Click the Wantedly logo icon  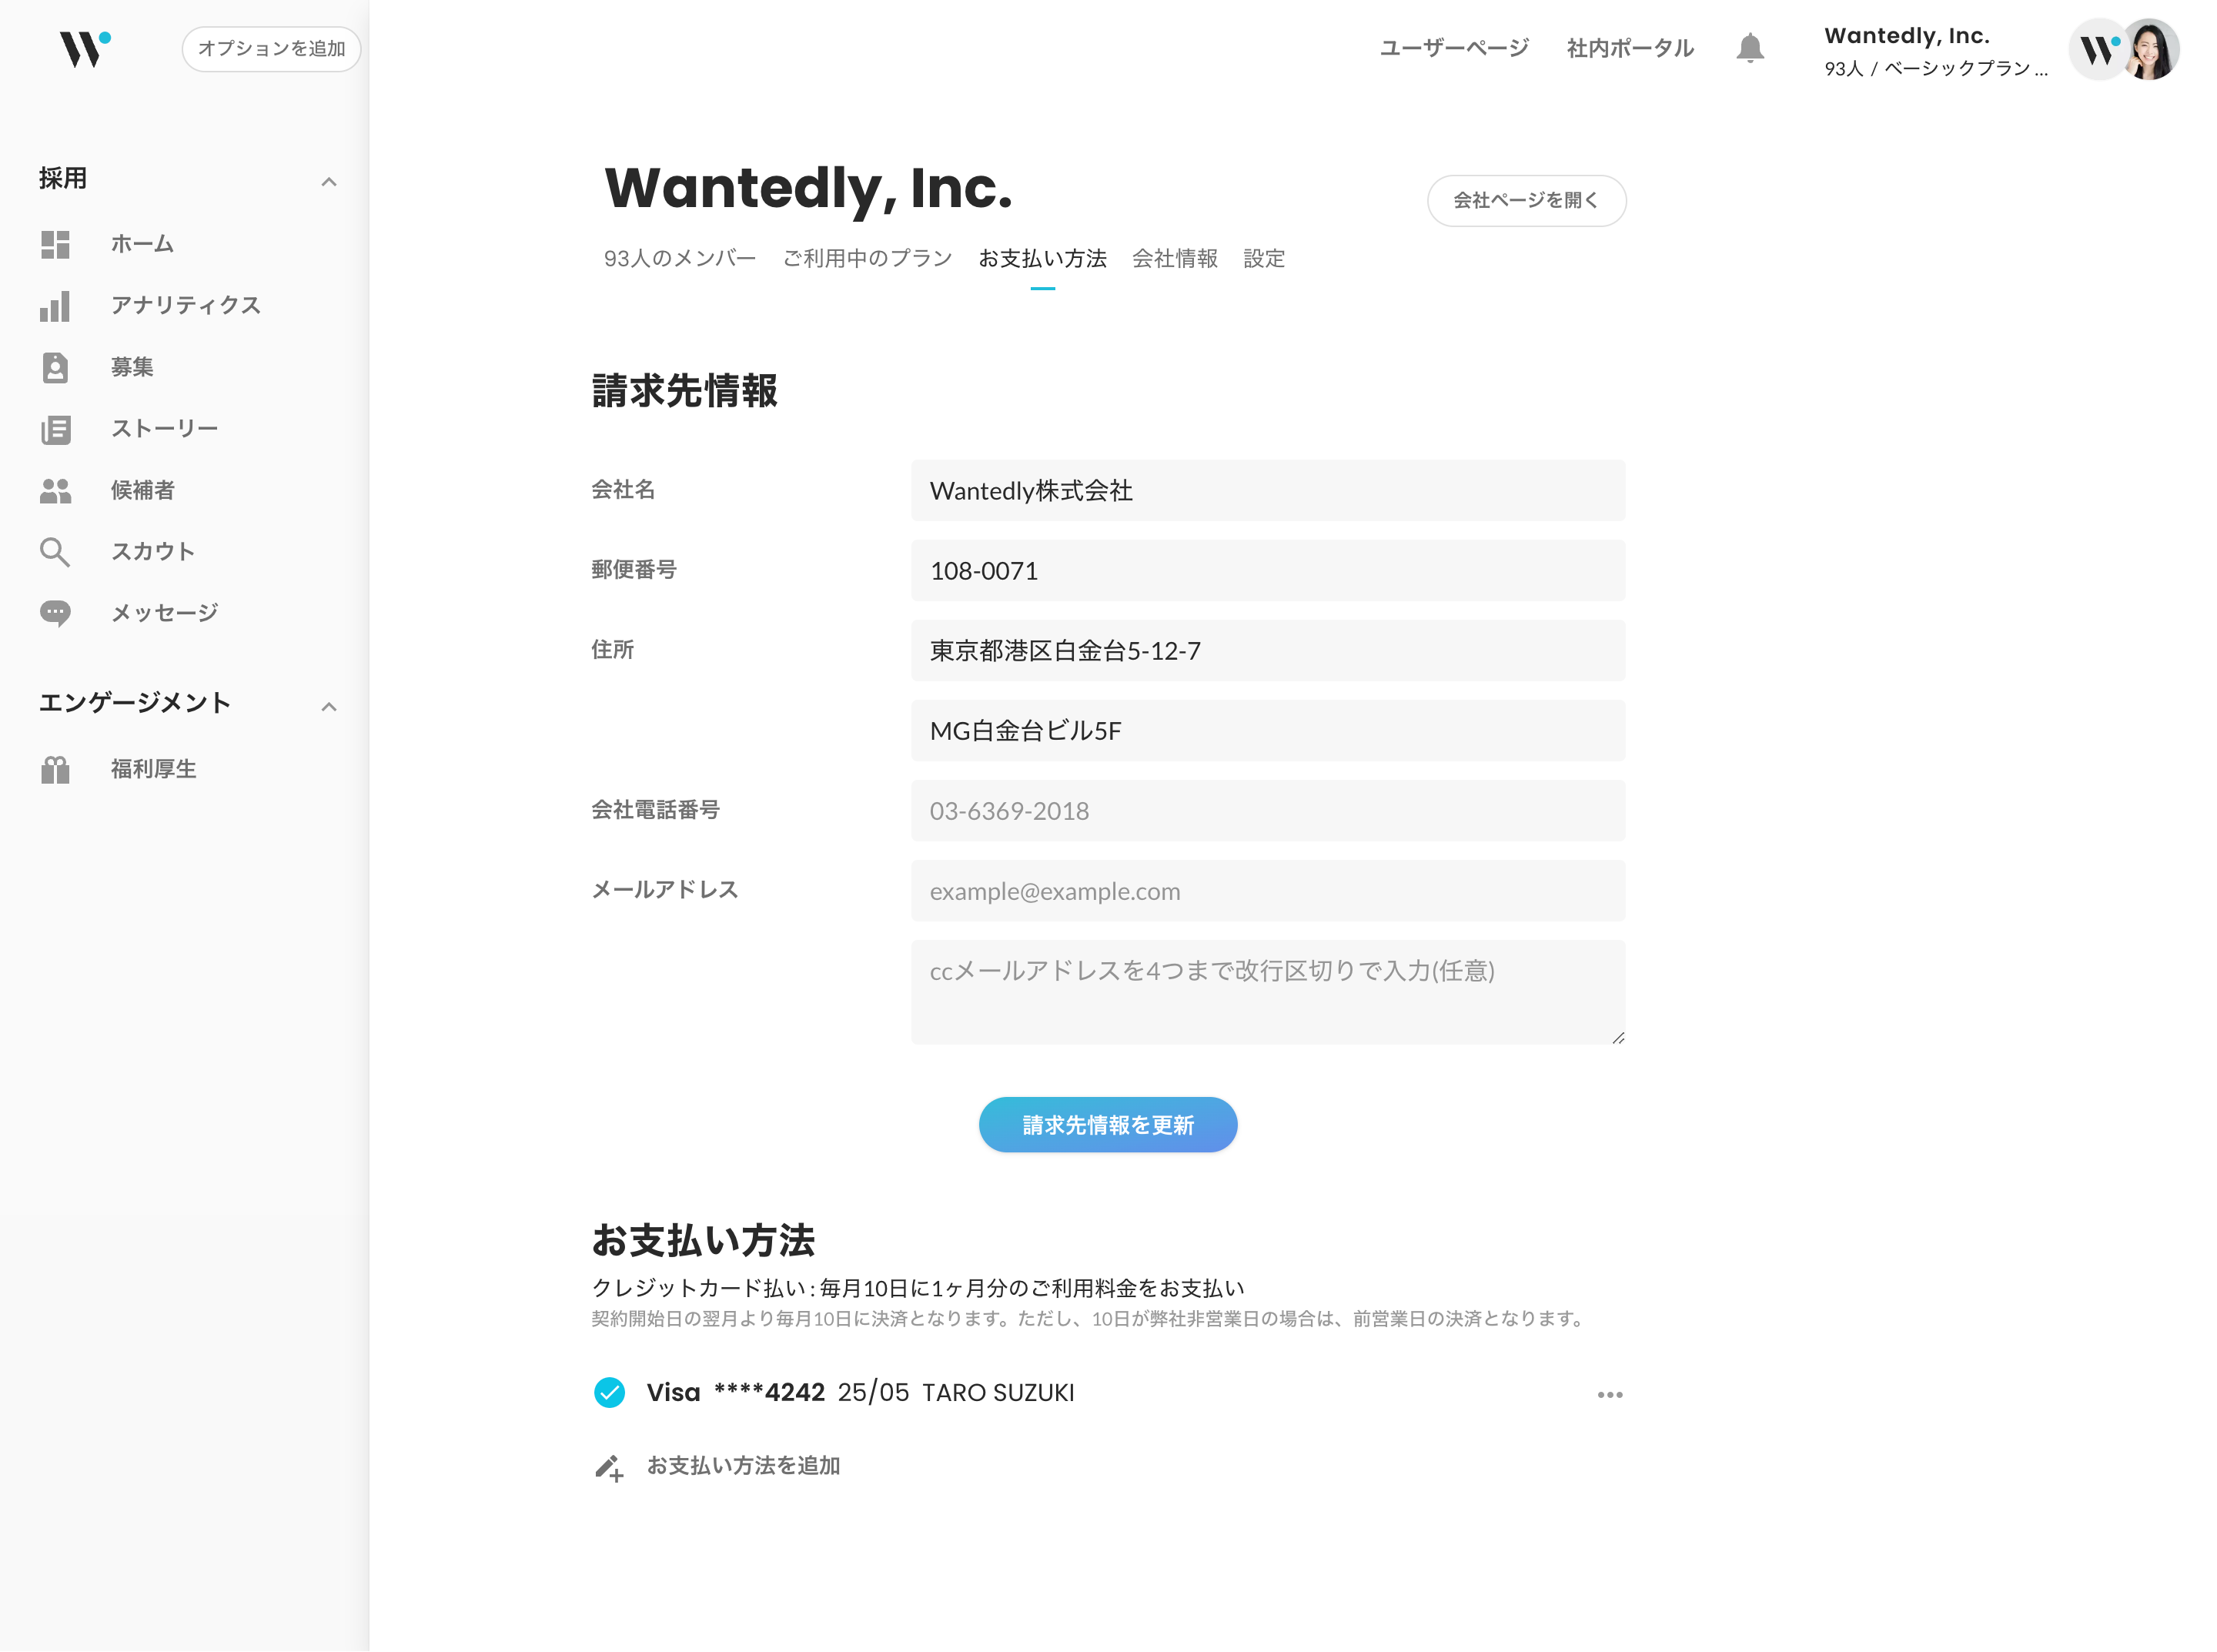84,48
